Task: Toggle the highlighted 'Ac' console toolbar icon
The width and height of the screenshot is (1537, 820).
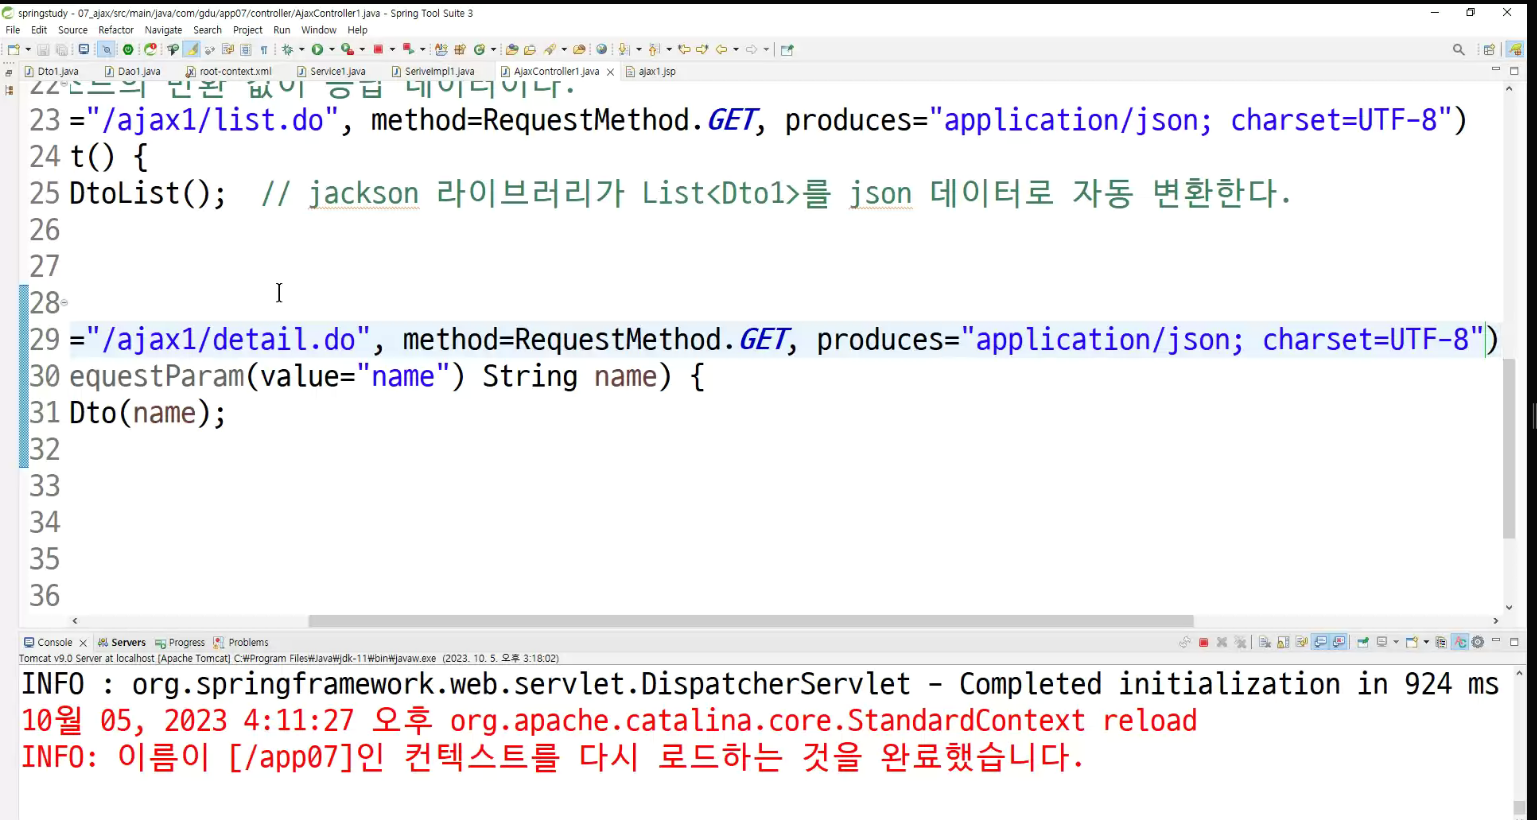Action: click(1459, 642)
